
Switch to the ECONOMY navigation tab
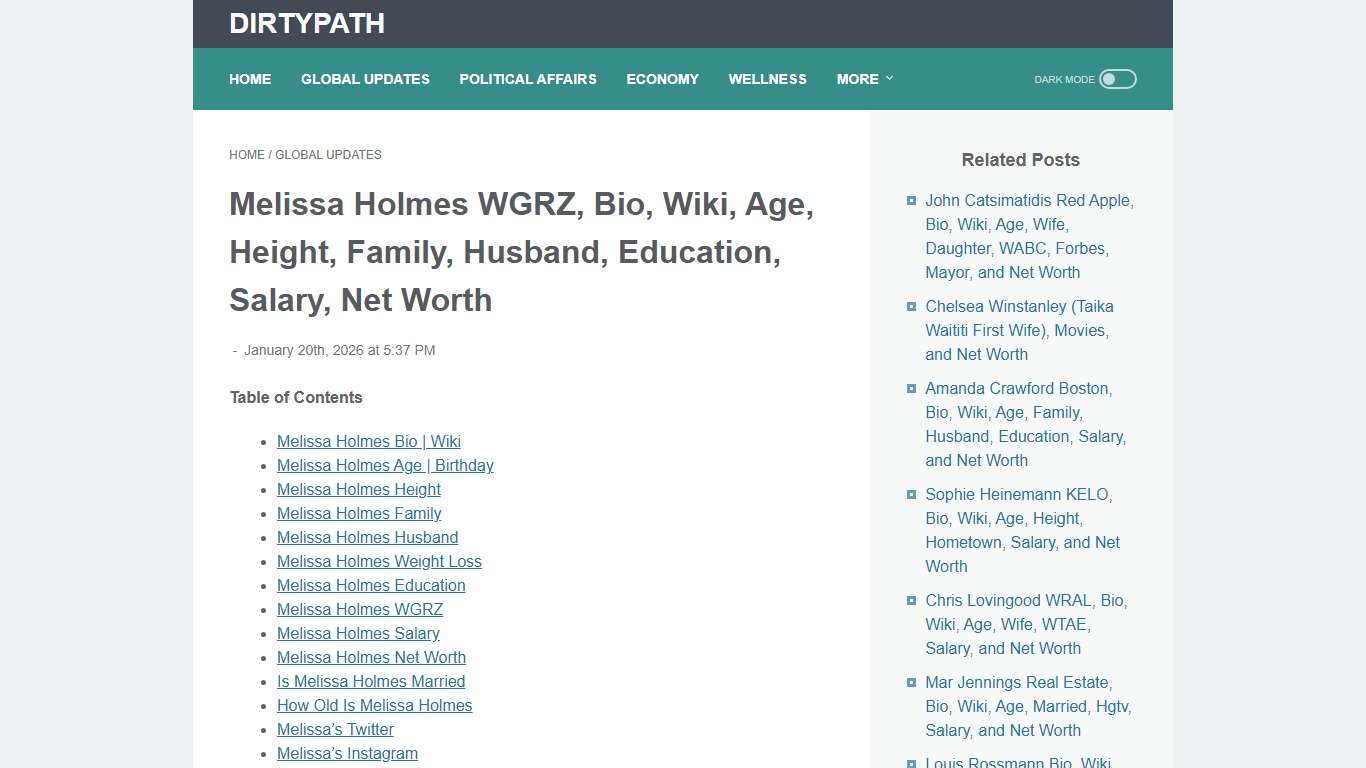[662, 79]
